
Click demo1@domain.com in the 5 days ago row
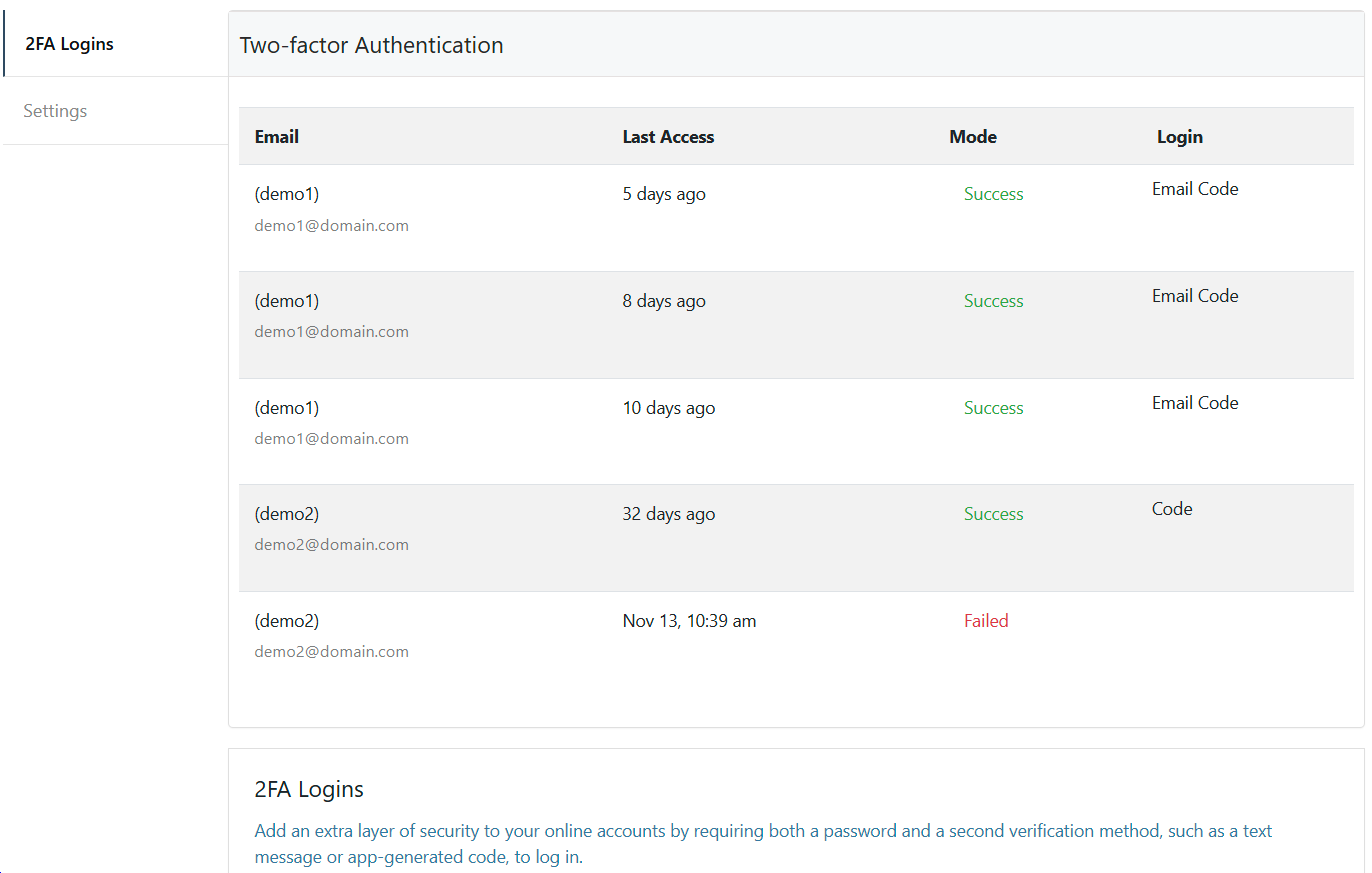[x=331, y=225]
